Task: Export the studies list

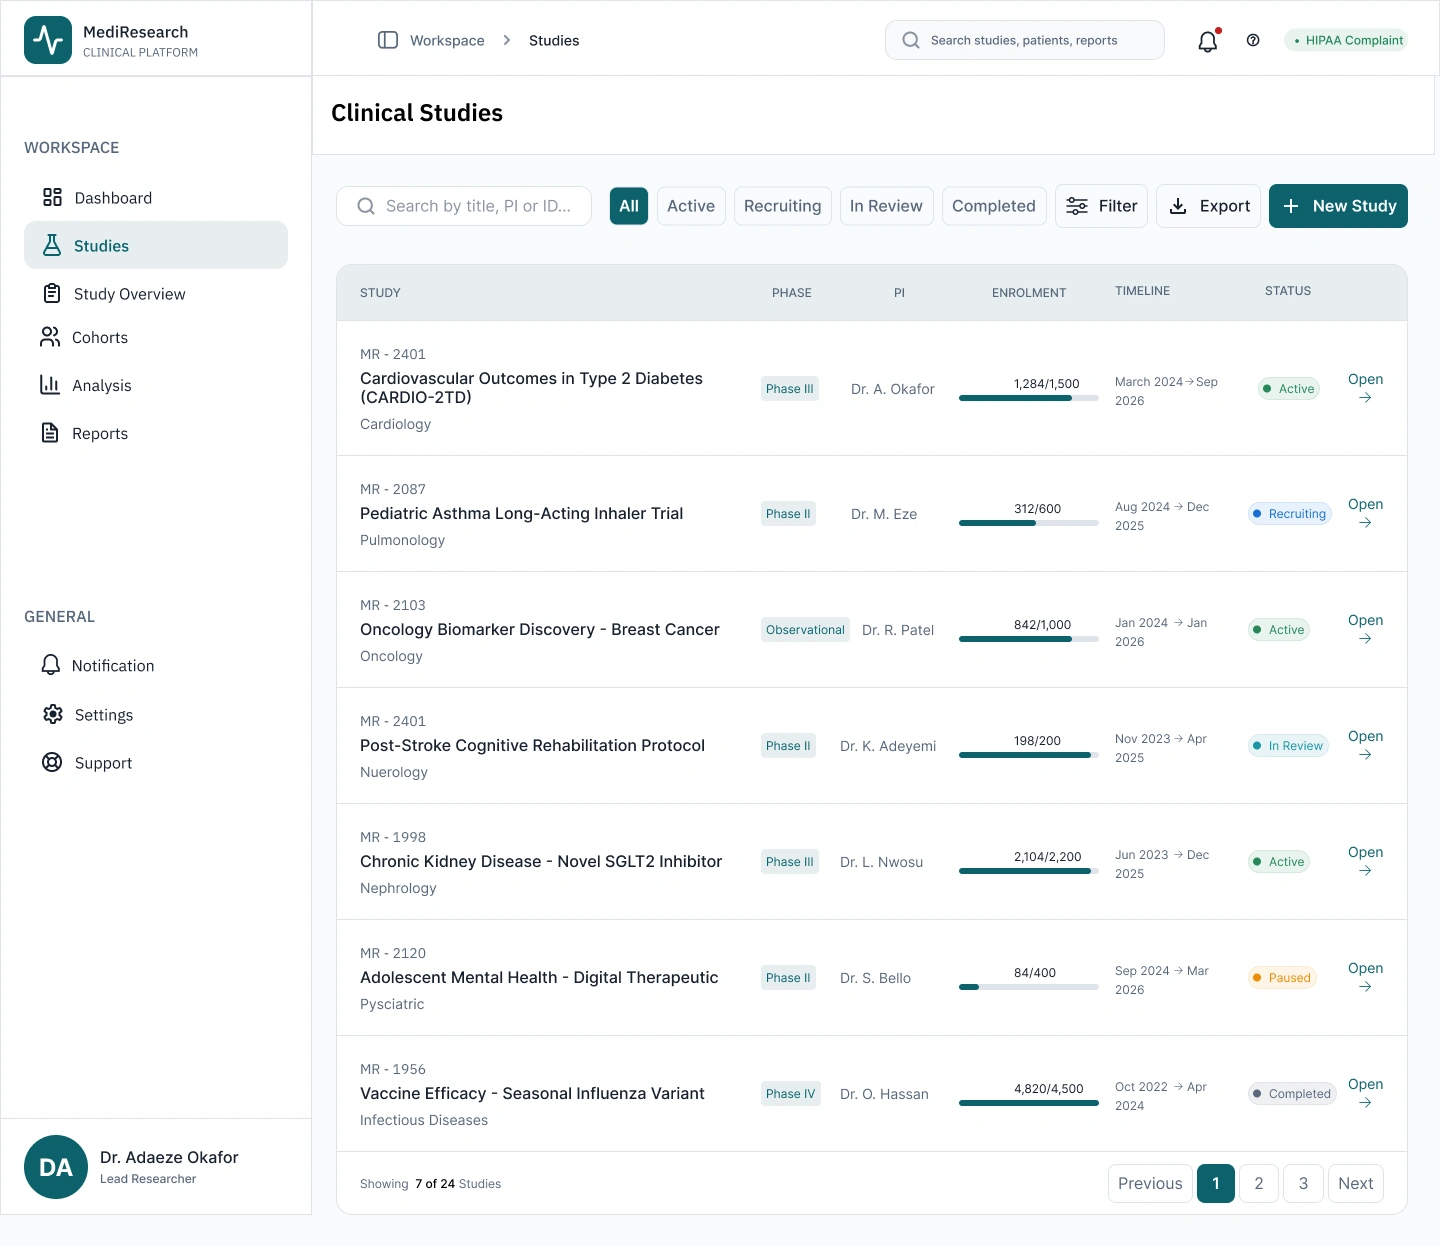Action: pos(1208,206)
